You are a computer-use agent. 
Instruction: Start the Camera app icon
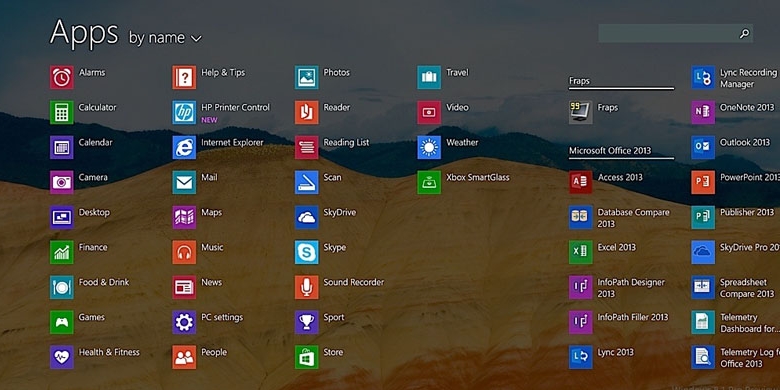click(x=62, y=182)
